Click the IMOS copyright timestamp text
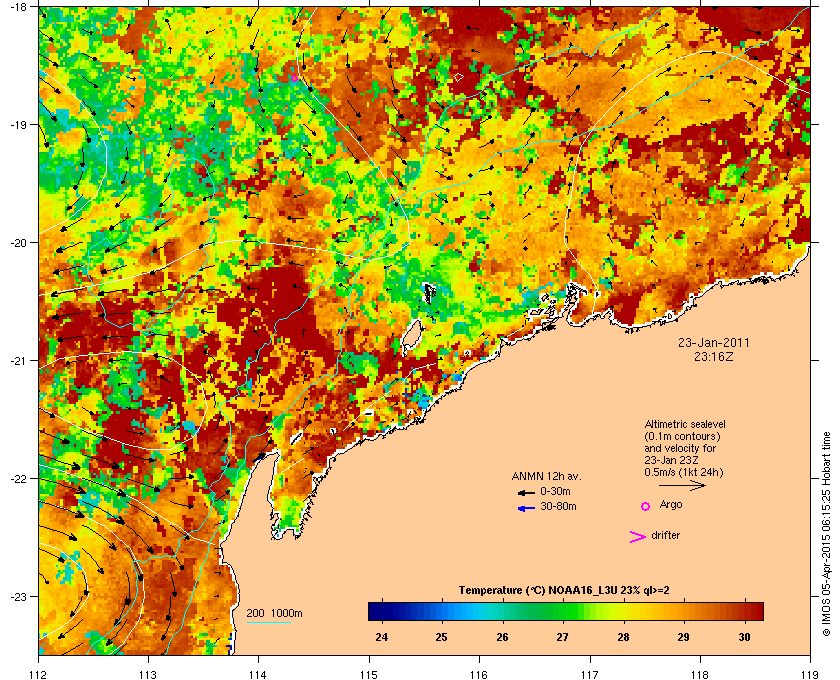Viewport: 840px width, 680px height. 826,535
